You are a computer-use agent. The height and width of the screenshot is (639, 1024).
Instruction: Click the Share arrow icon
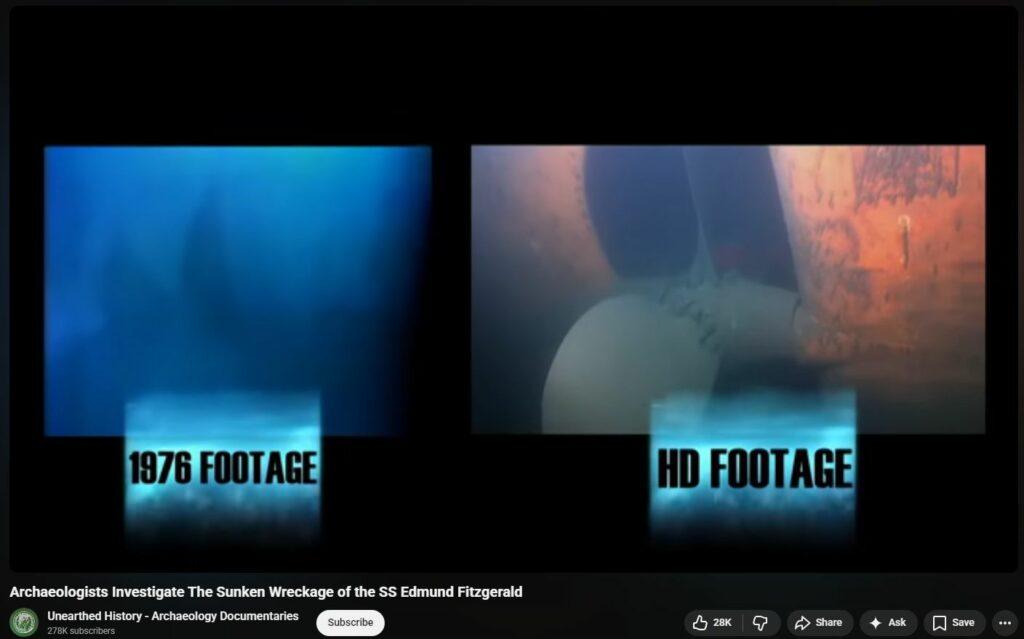click(803, 622)
